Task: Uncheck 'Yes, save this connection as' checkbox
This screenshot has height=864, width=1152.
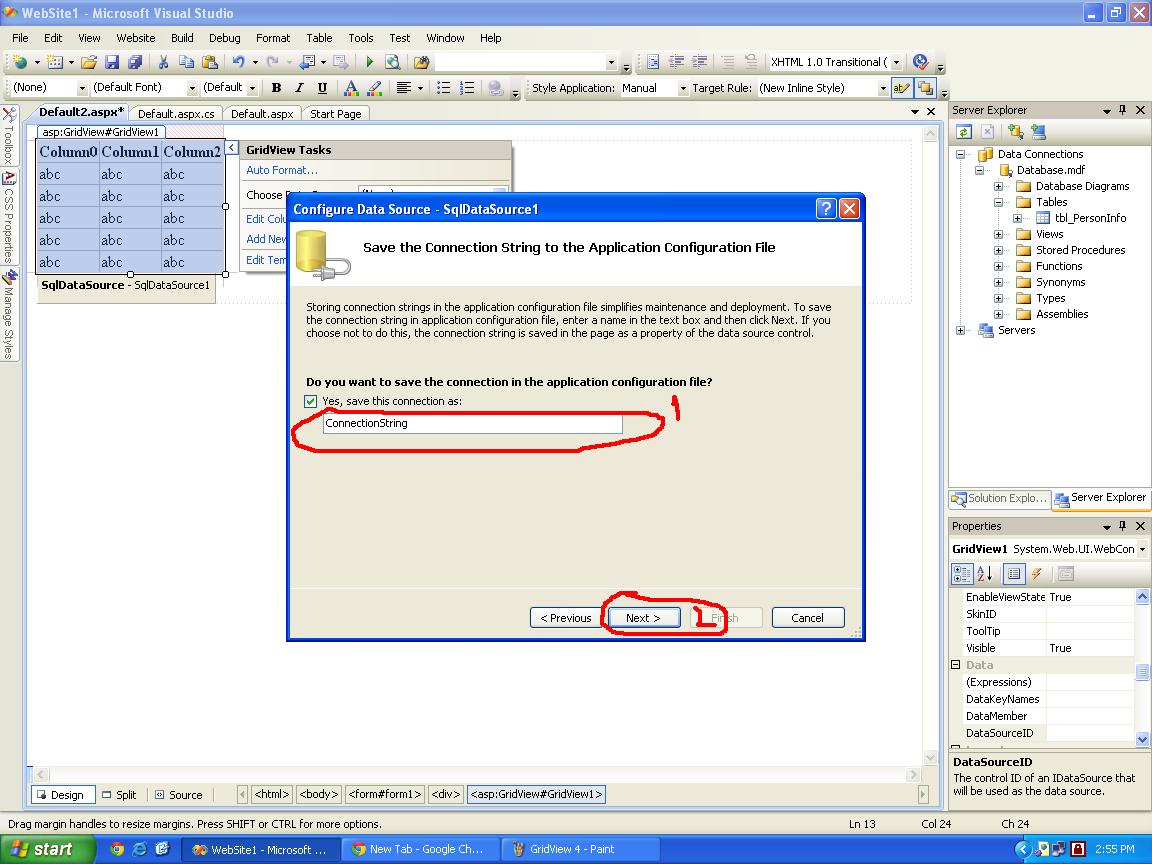Action: pyautogui.click(x=310, y=401)
